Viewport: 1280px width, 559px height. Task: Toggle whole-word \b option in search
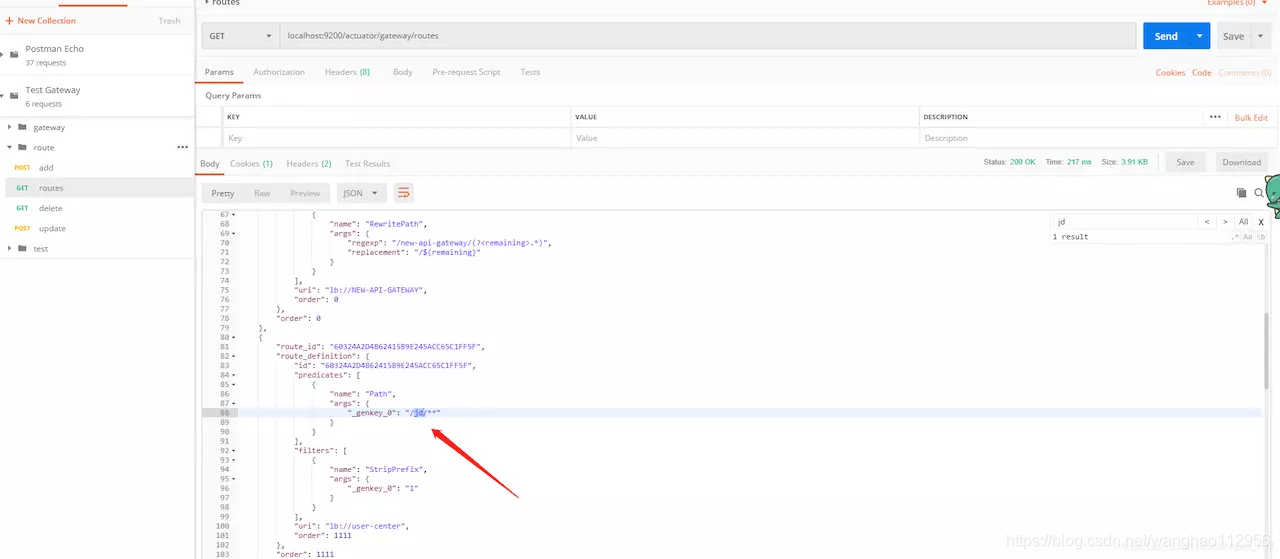pyautogui.click(x=1261, y=237)
